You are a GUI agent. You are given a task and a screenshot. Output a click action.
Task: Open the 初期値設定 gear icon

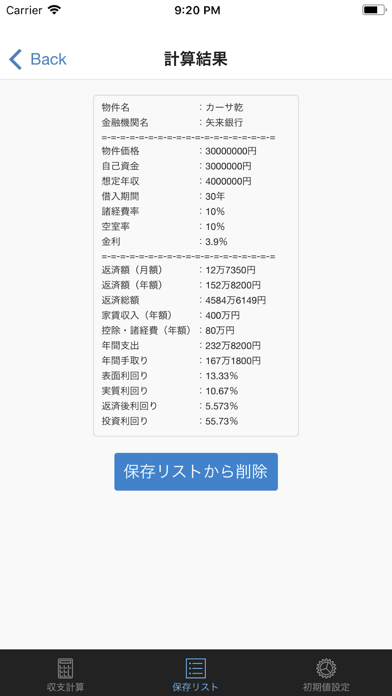[326, 668]
